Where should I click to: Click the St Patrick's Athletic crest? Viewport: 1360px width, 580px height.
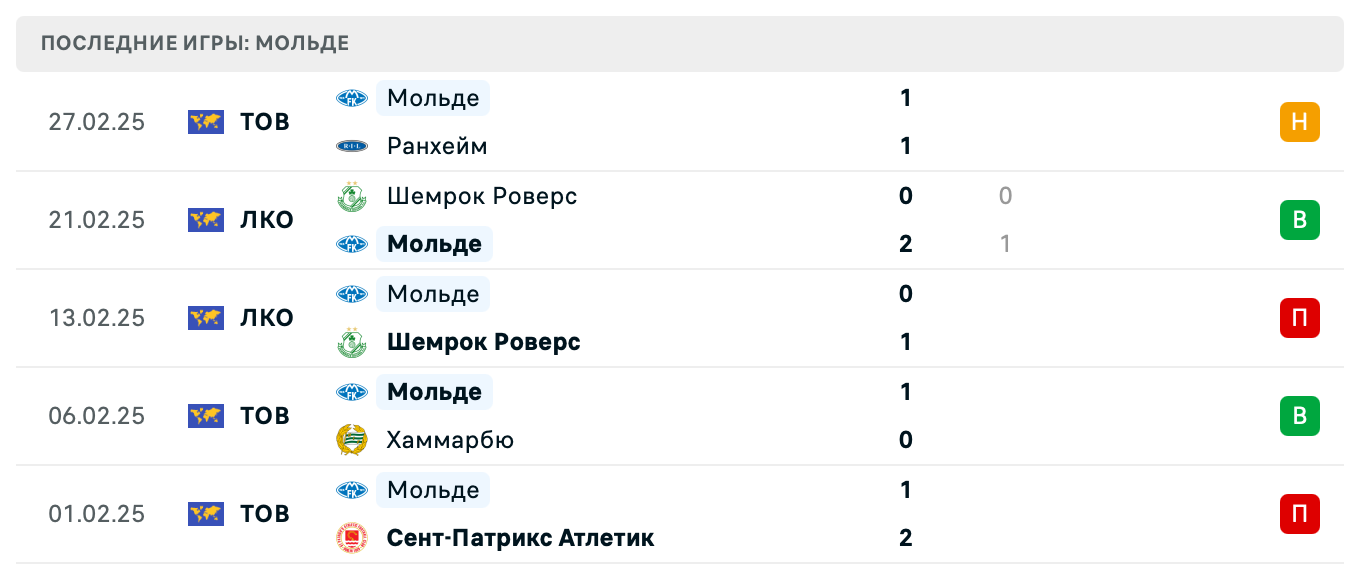click(352, 538)
